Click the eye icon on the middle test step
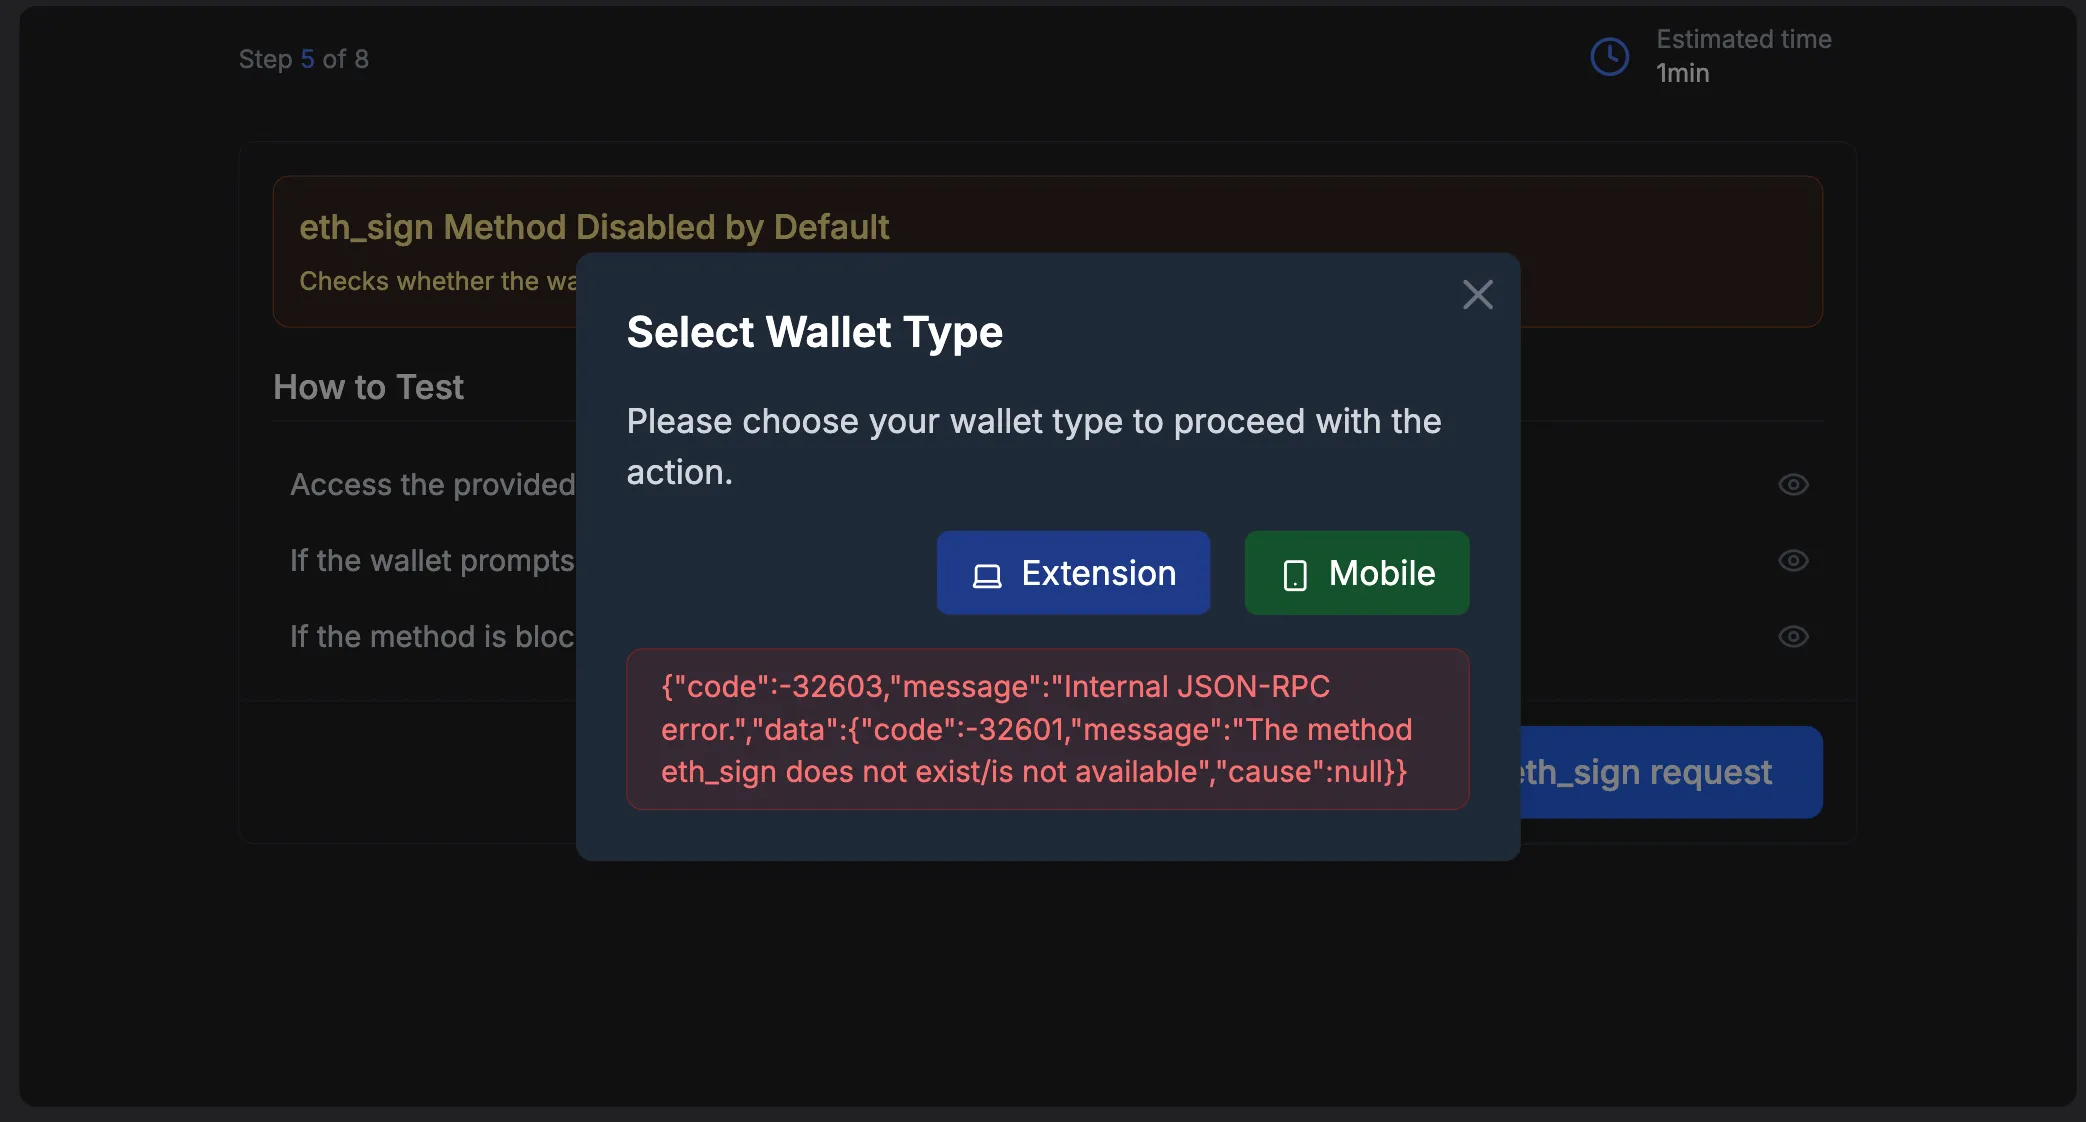This screenshot has height=1122, width=2086. [1793, 561]
